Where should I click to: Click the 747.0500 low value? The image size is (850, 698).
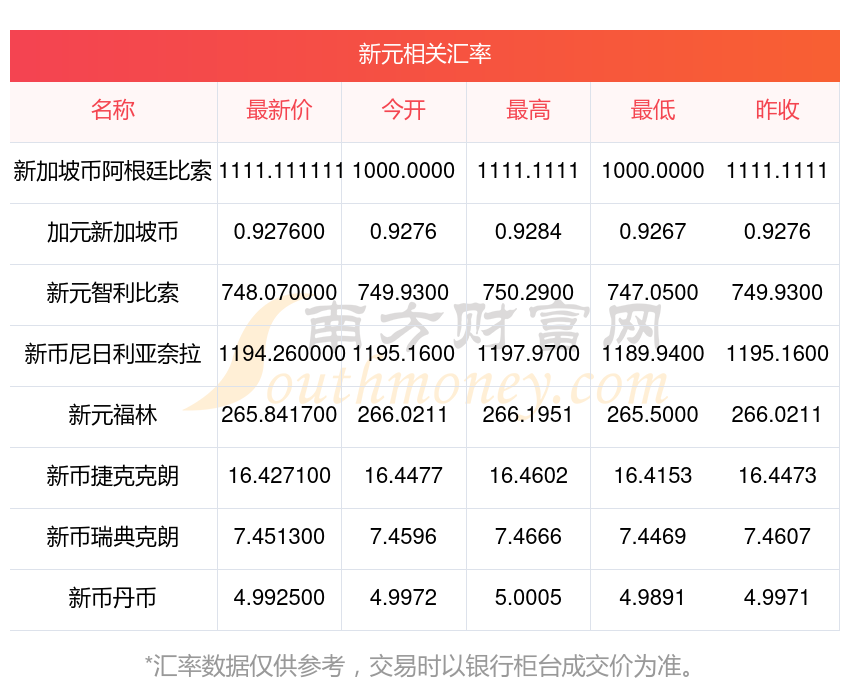[653, 293]
